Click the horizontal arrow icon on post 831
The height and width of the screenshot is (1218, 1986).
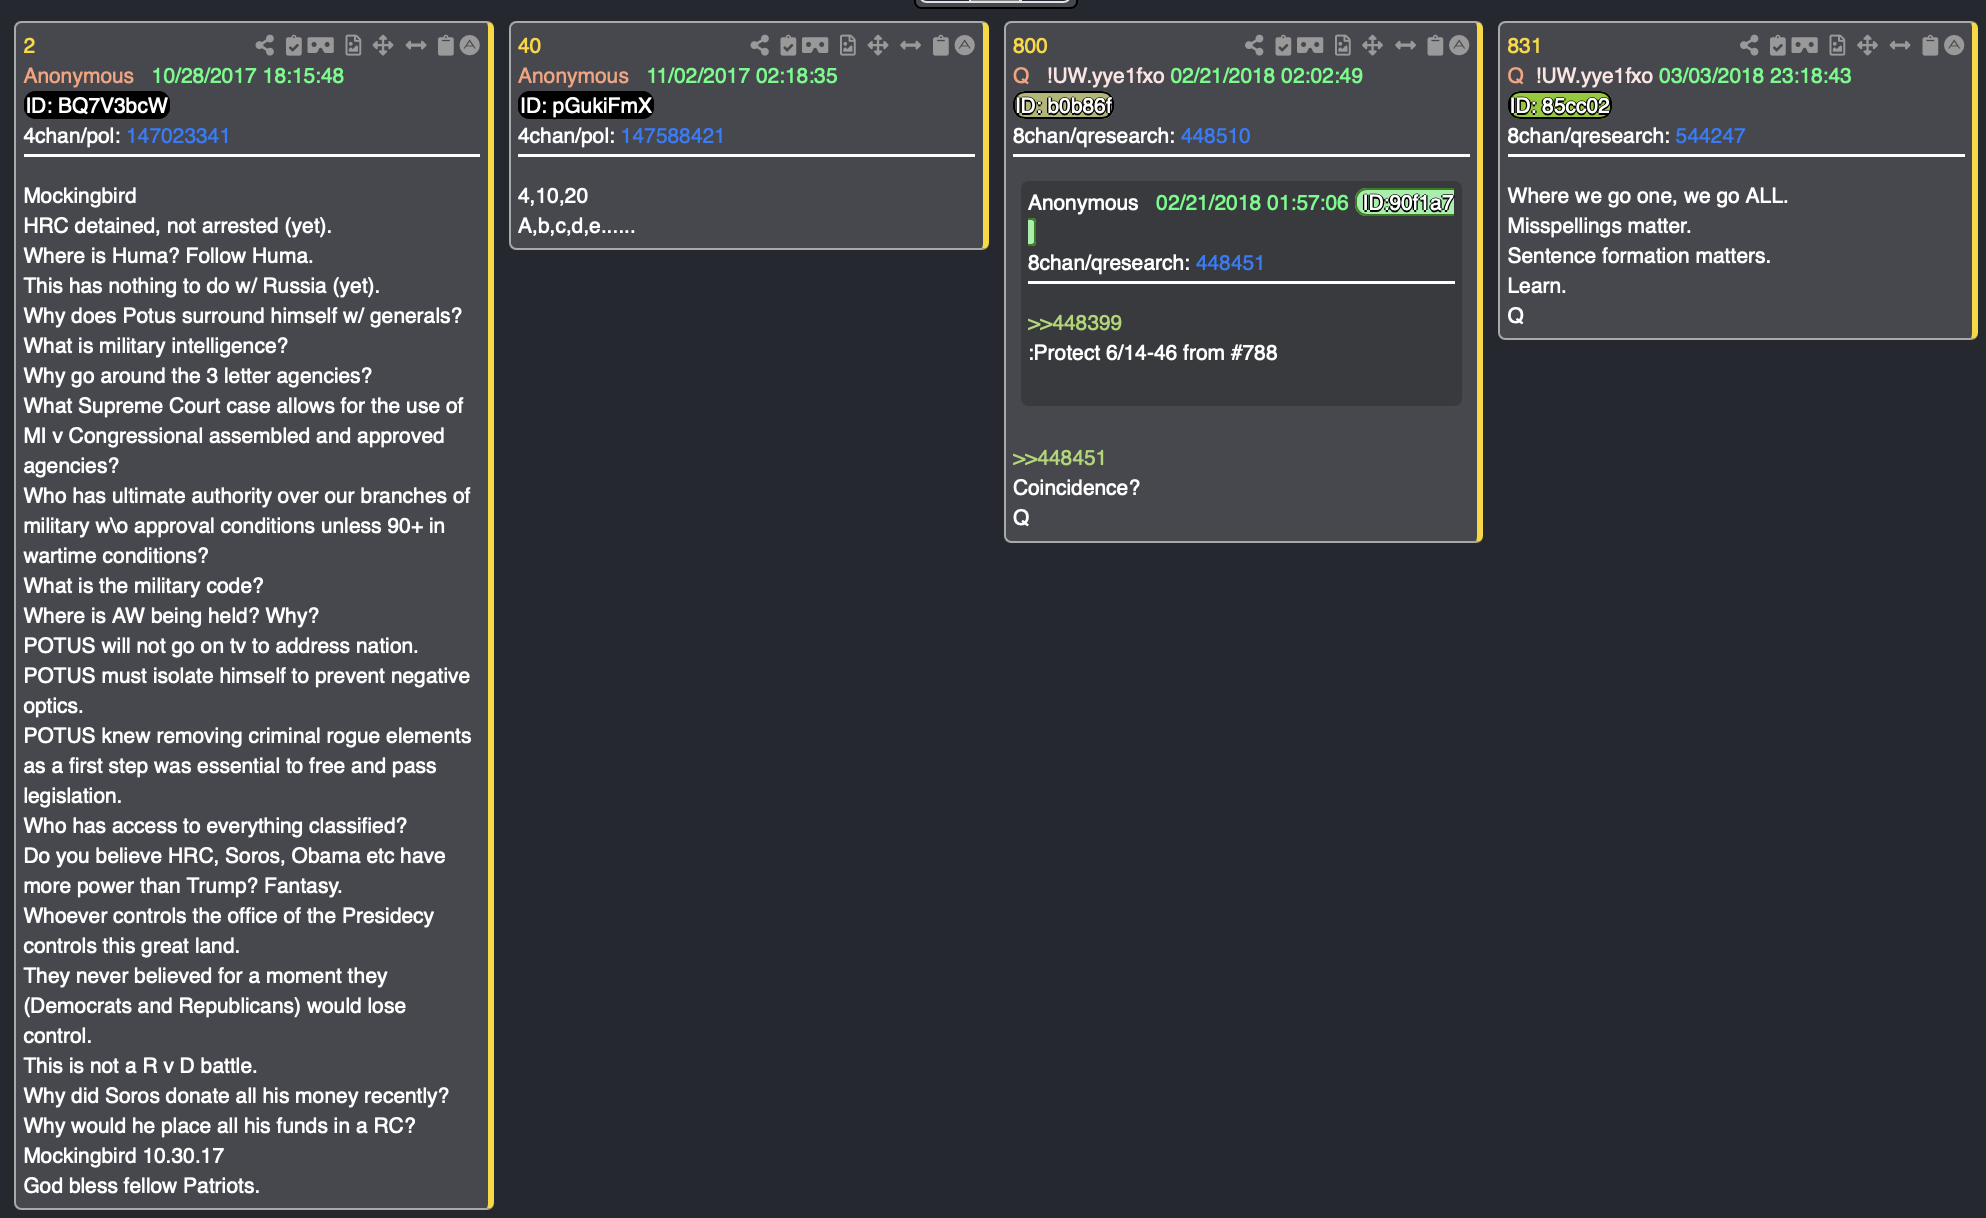[x=1900, y=45]
